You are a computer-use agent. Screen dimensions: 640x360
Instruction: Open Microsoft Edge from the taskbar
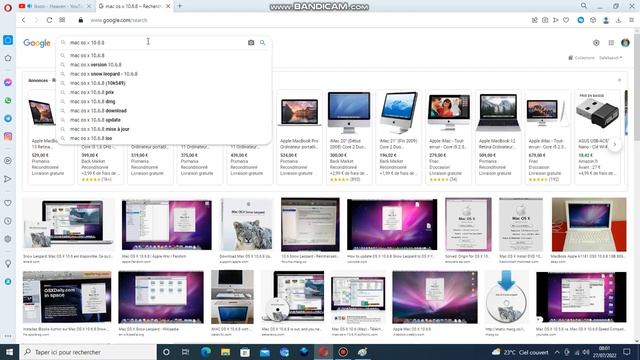[205, 352]
